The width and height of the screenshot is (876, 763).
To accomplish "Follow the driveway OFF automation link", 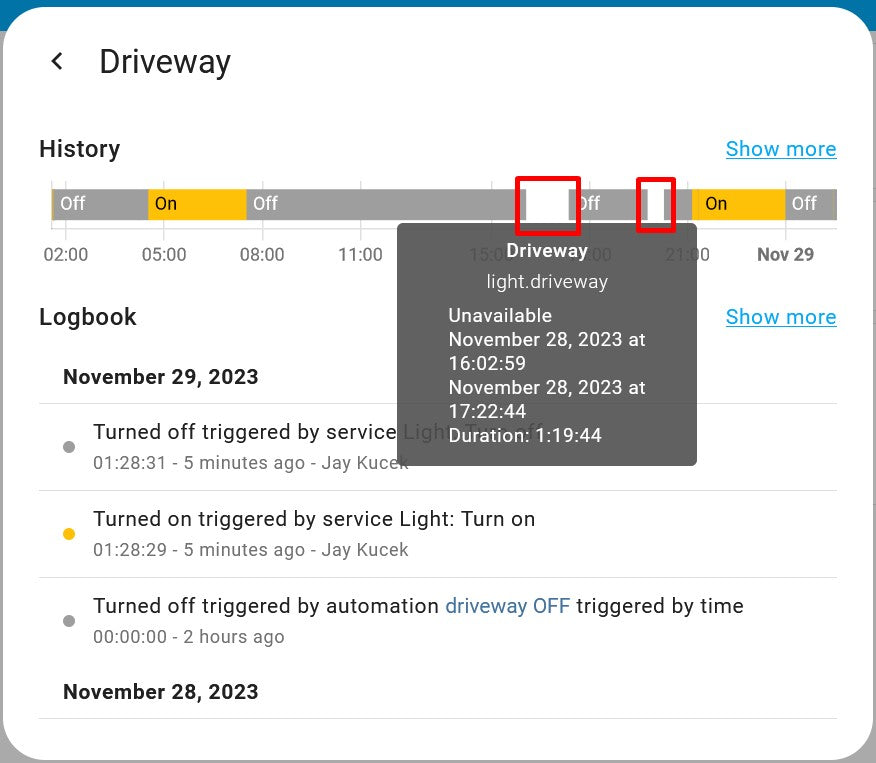I will tap(507, 606).
